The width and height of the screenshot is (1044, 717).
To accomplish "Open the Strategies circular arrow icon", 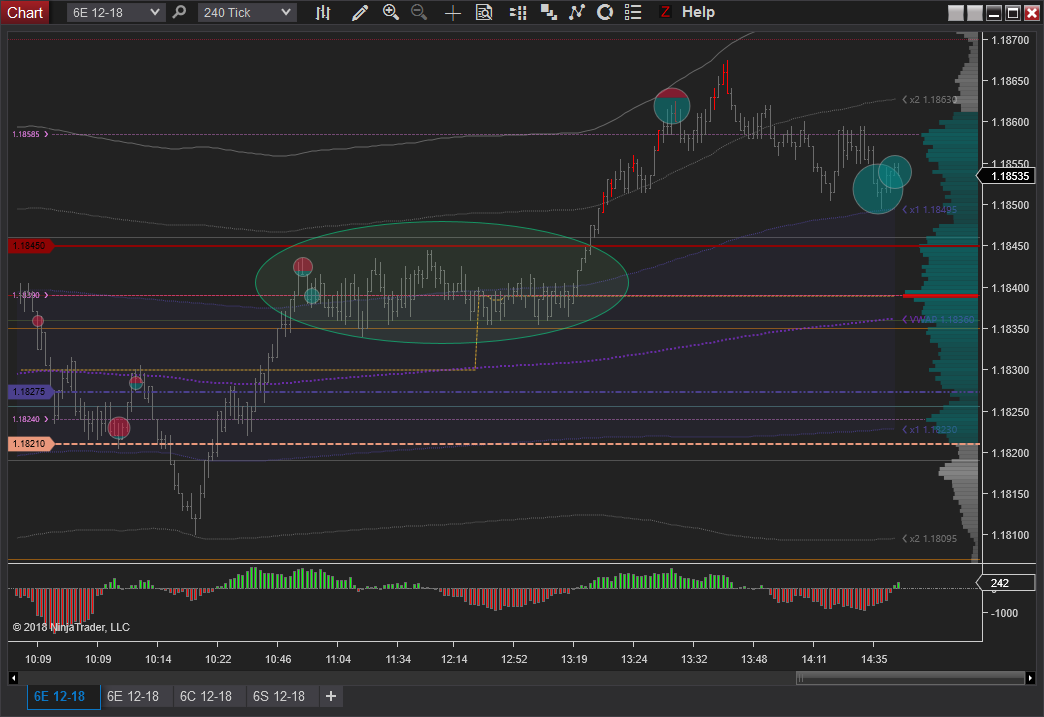I will click(605, 12).
